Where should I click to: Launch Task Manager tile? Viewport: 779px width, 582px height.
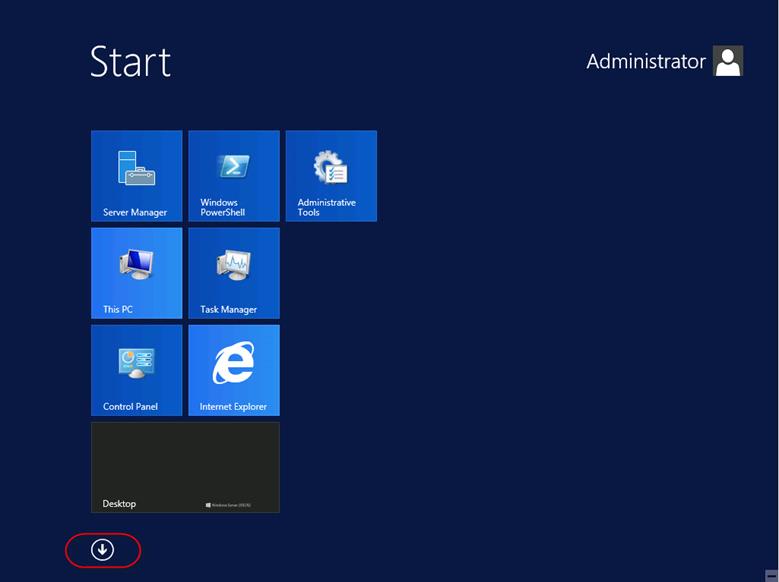click(234, 273)
